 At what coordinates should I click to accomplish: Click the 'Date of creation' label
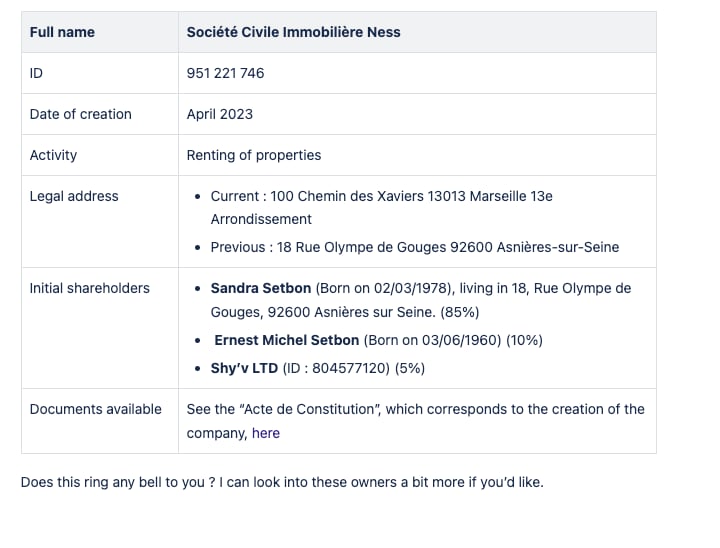[81, 114]
